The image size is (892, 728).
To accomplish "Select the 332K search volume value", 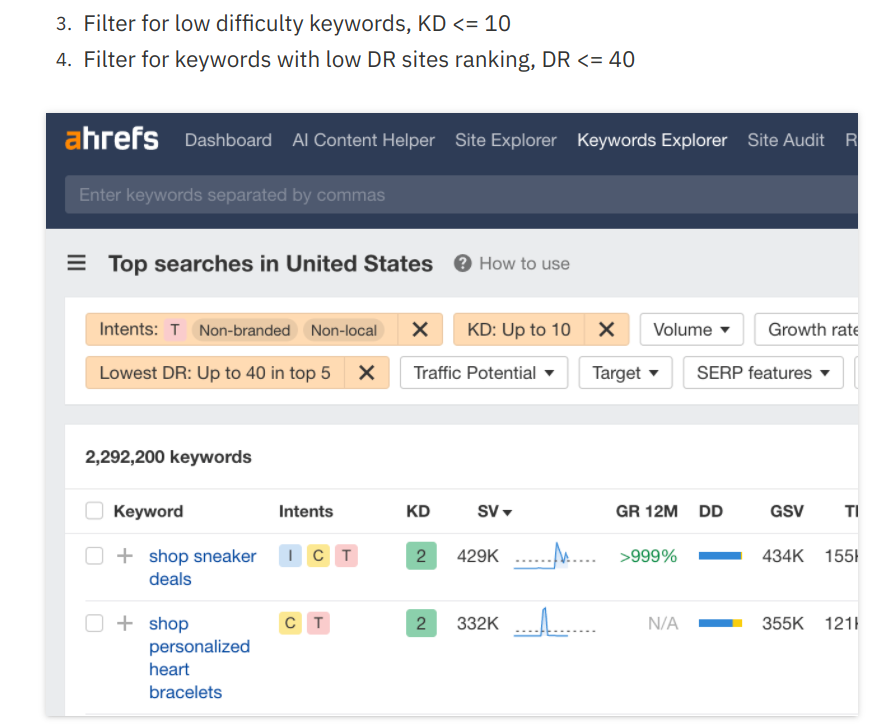I will coord(477,623).
